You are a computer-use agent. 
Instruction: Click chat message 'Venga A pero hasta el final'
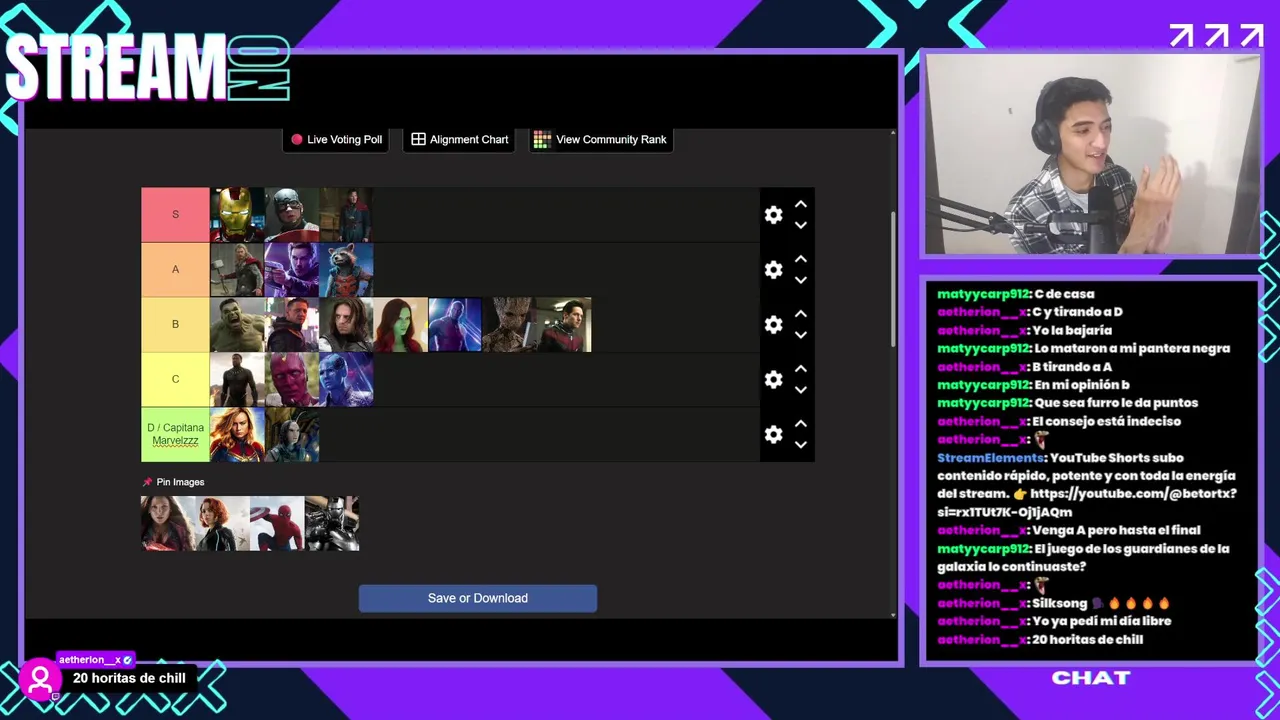[x=1116, y=530]
